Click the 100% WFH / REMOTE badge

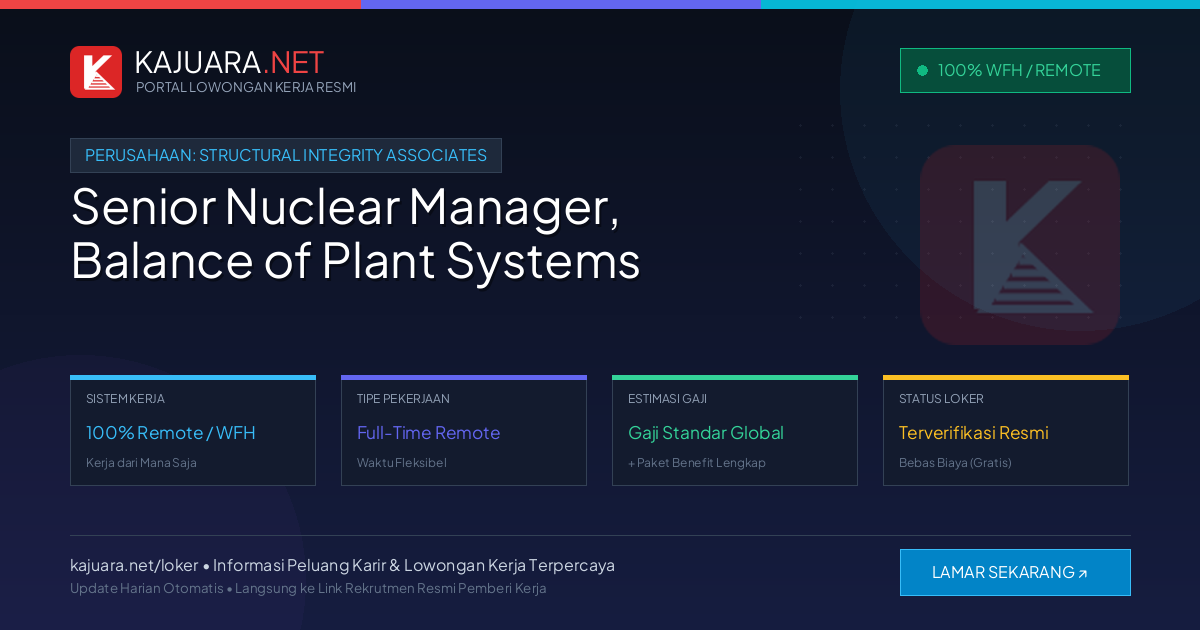click(x=1015, y=70)
